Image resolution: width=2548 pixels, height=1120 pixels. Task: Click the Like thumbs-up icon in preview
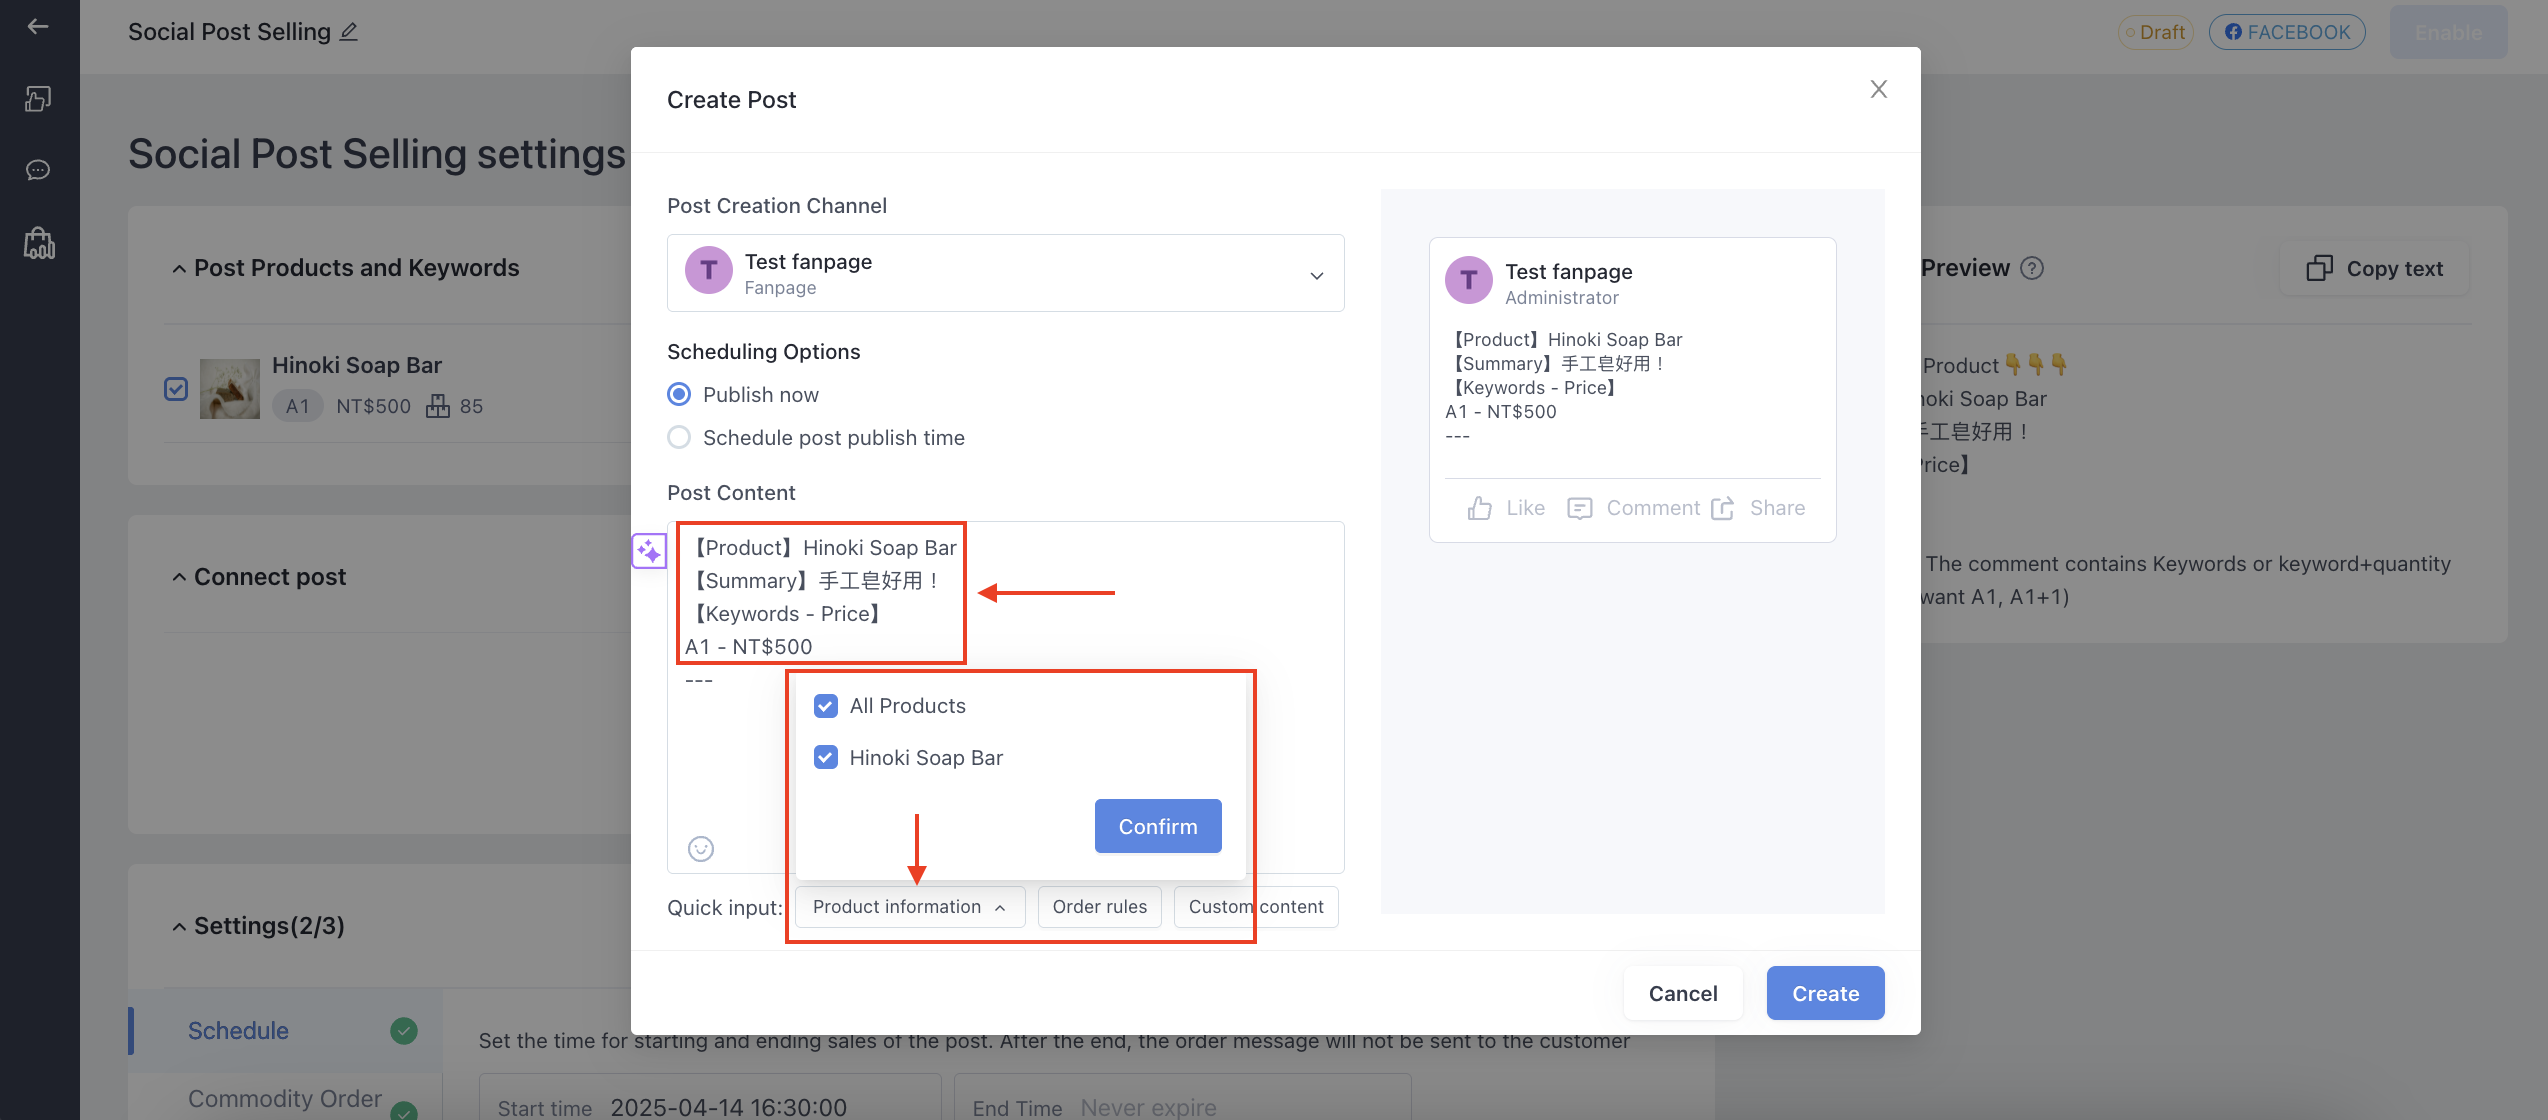(x=1480, y=508)
